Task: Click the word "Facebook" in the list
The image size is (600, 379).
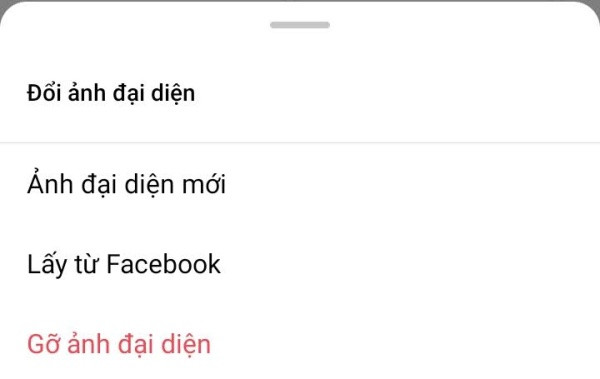Action: tap(163, 264)
